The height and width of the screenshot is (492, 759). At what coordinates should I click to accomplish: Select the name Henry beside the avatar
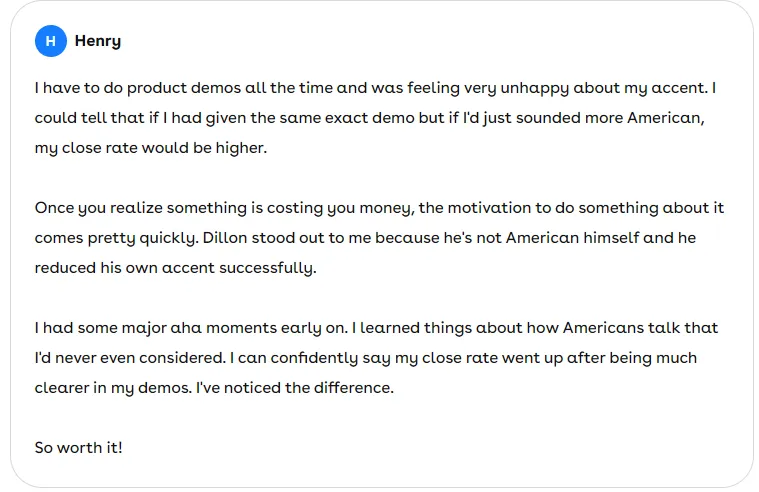coord(98,42)
